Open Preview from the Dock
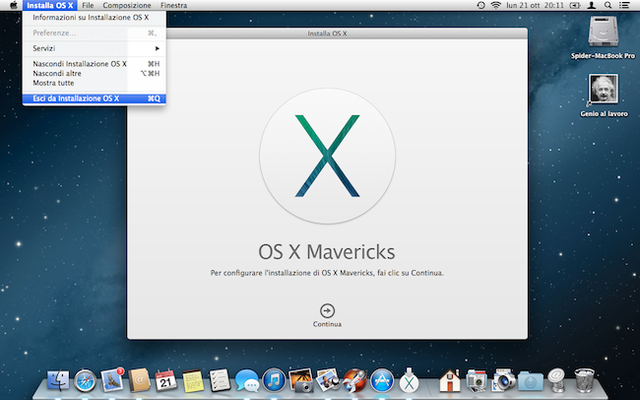 tap(328, 380)
